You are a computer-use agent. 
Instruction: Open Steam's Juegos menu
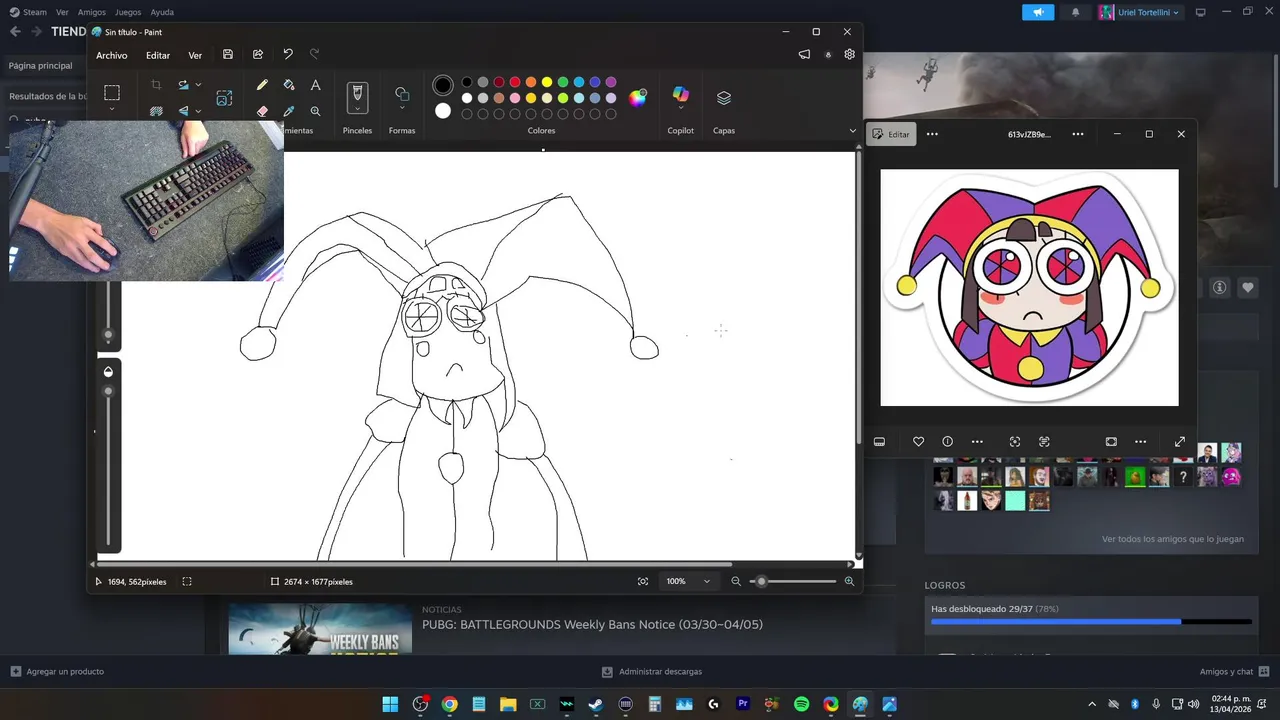128,12
